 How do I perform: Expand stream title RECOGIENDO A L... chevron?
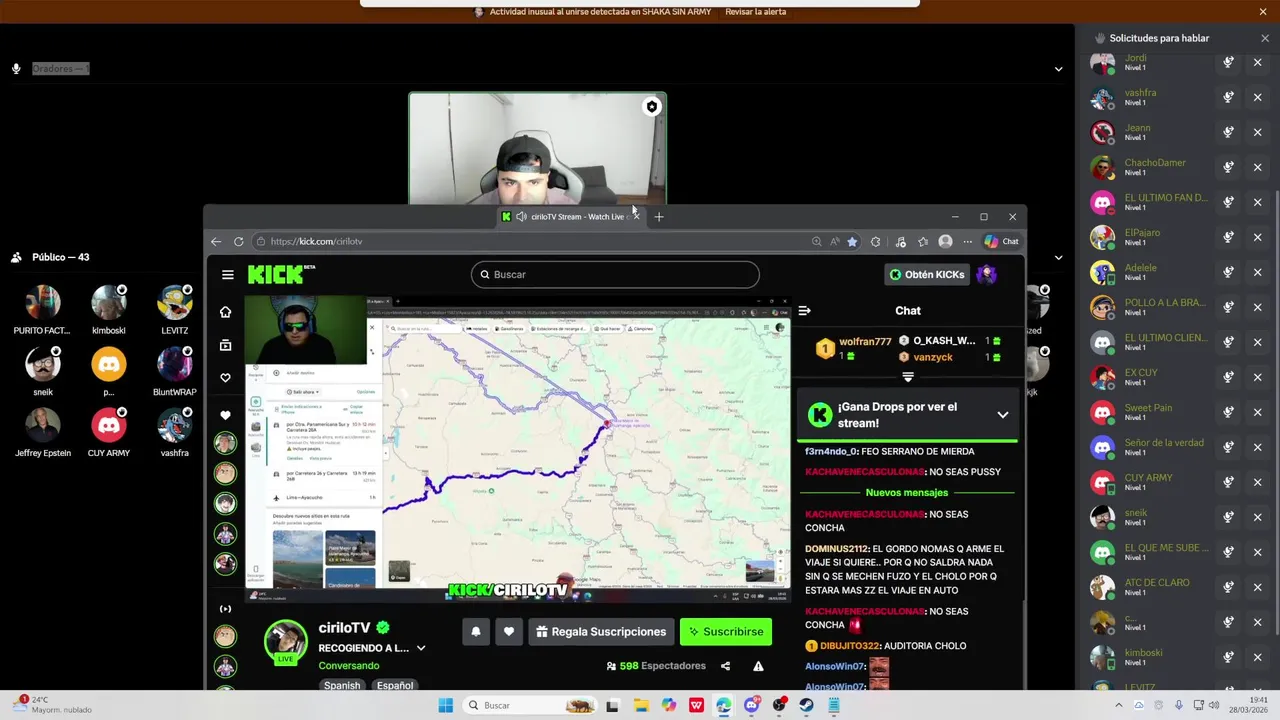click(x=421, y=648)
